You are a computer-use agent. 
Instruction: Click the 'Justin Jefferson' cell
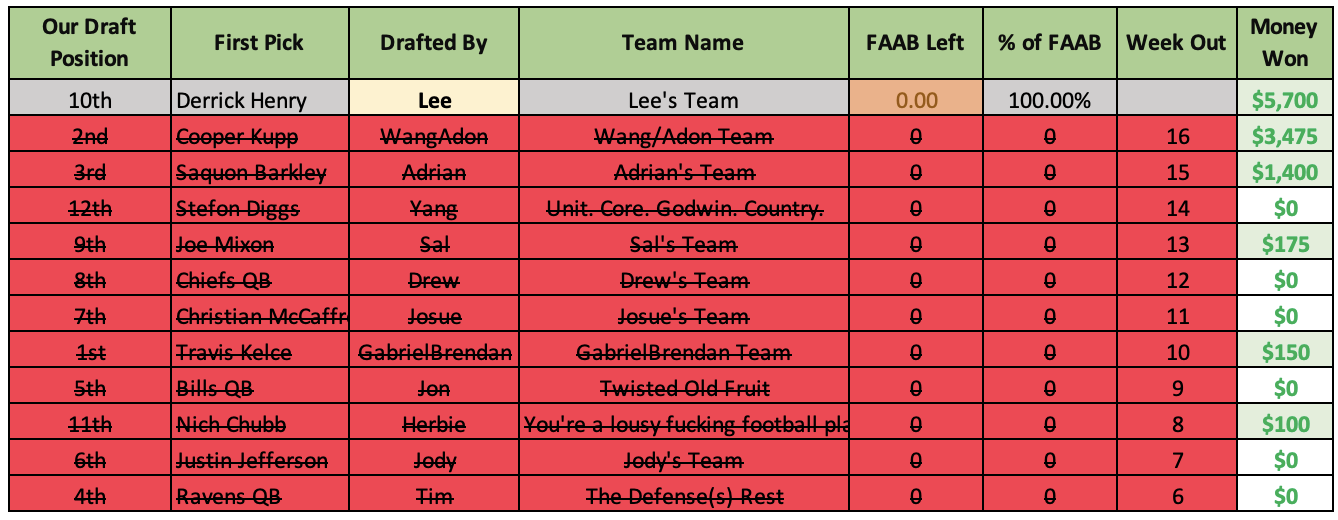pyautogui.click(x=259, y=460)
